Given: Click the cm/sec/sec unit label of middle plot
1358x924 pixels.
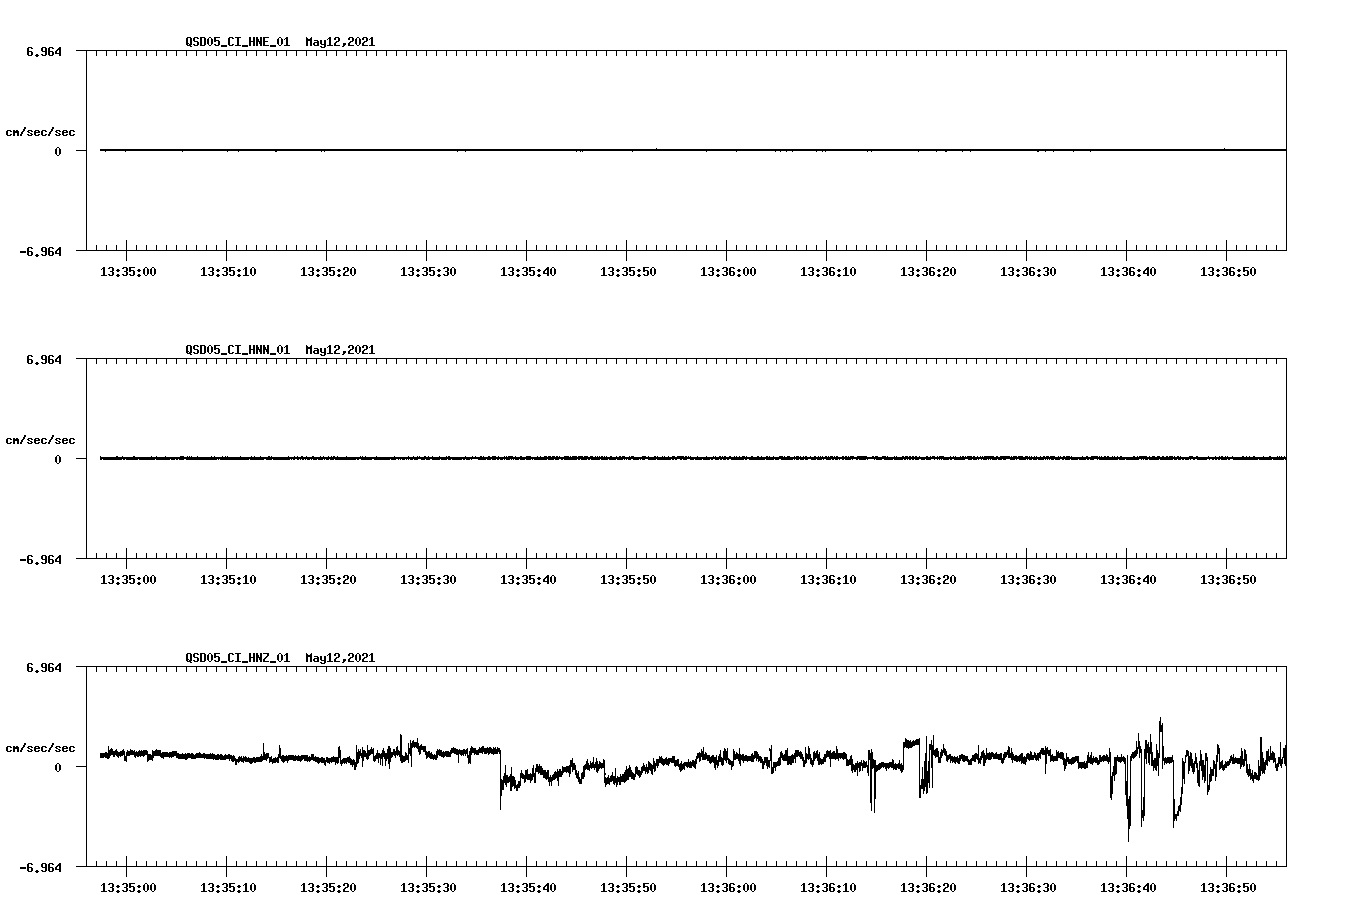Looking at the screenshot, I should click(40, 439).
